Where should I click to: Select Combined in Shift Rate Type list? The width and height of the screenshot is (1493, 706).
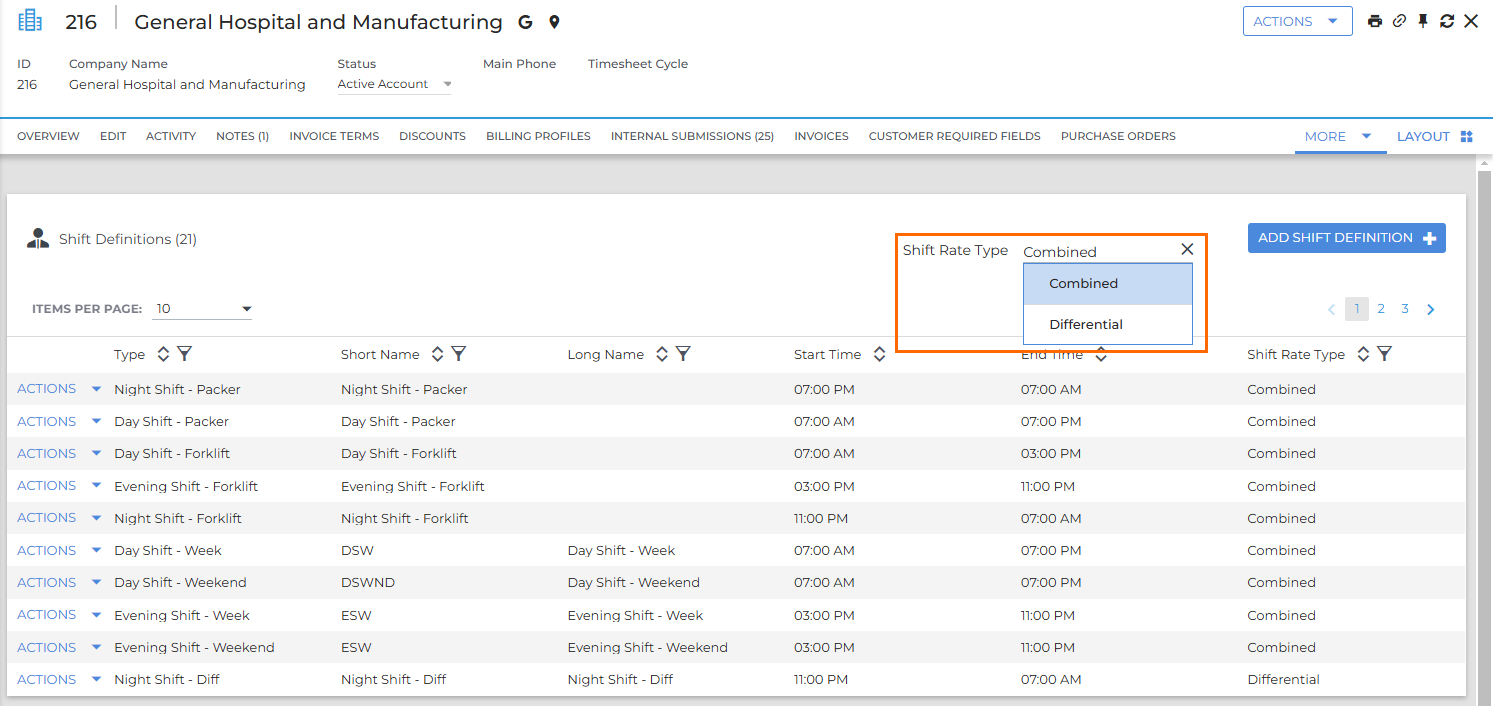1108,284
